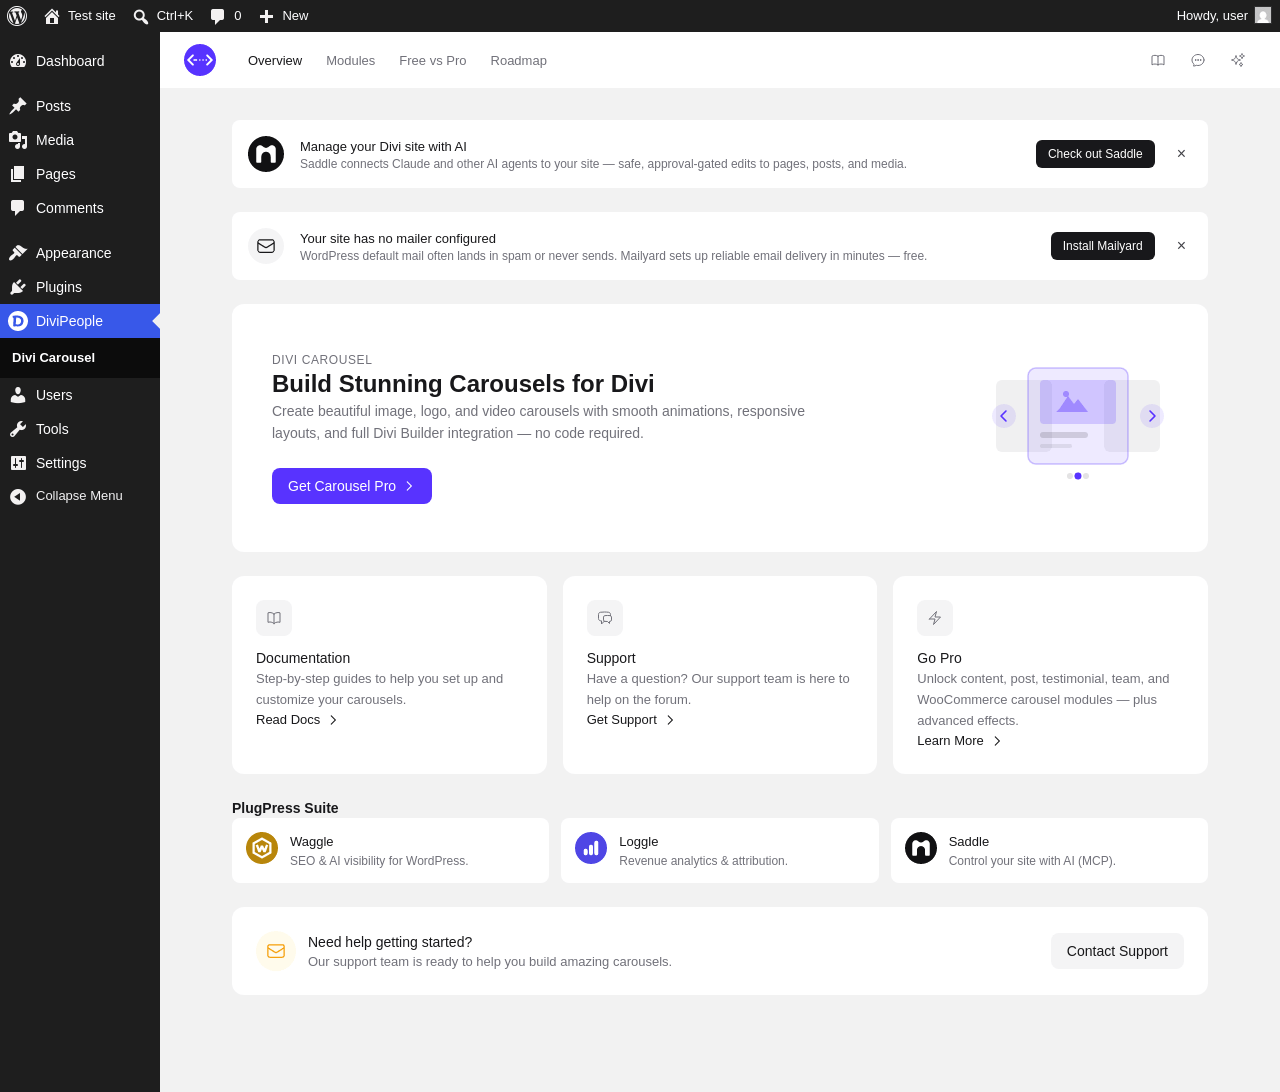The image size is (1280, 1092).
Task: Click the Go Pro lightning icon
Action: 935,618
